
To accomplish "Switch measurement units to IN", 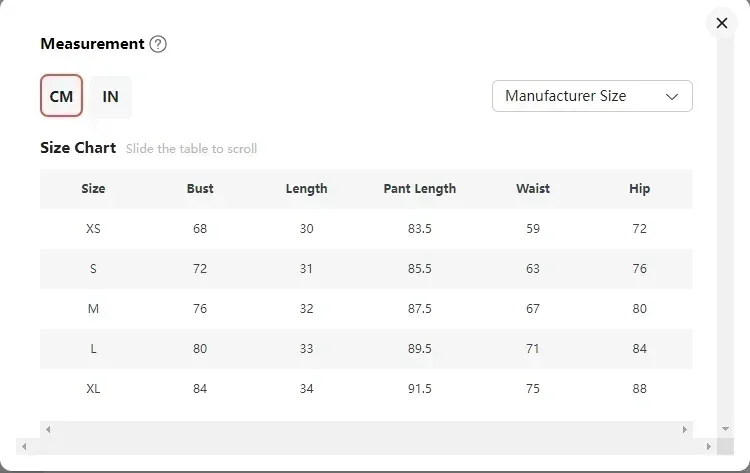I will pyautogui.click(x=110, y=97).
